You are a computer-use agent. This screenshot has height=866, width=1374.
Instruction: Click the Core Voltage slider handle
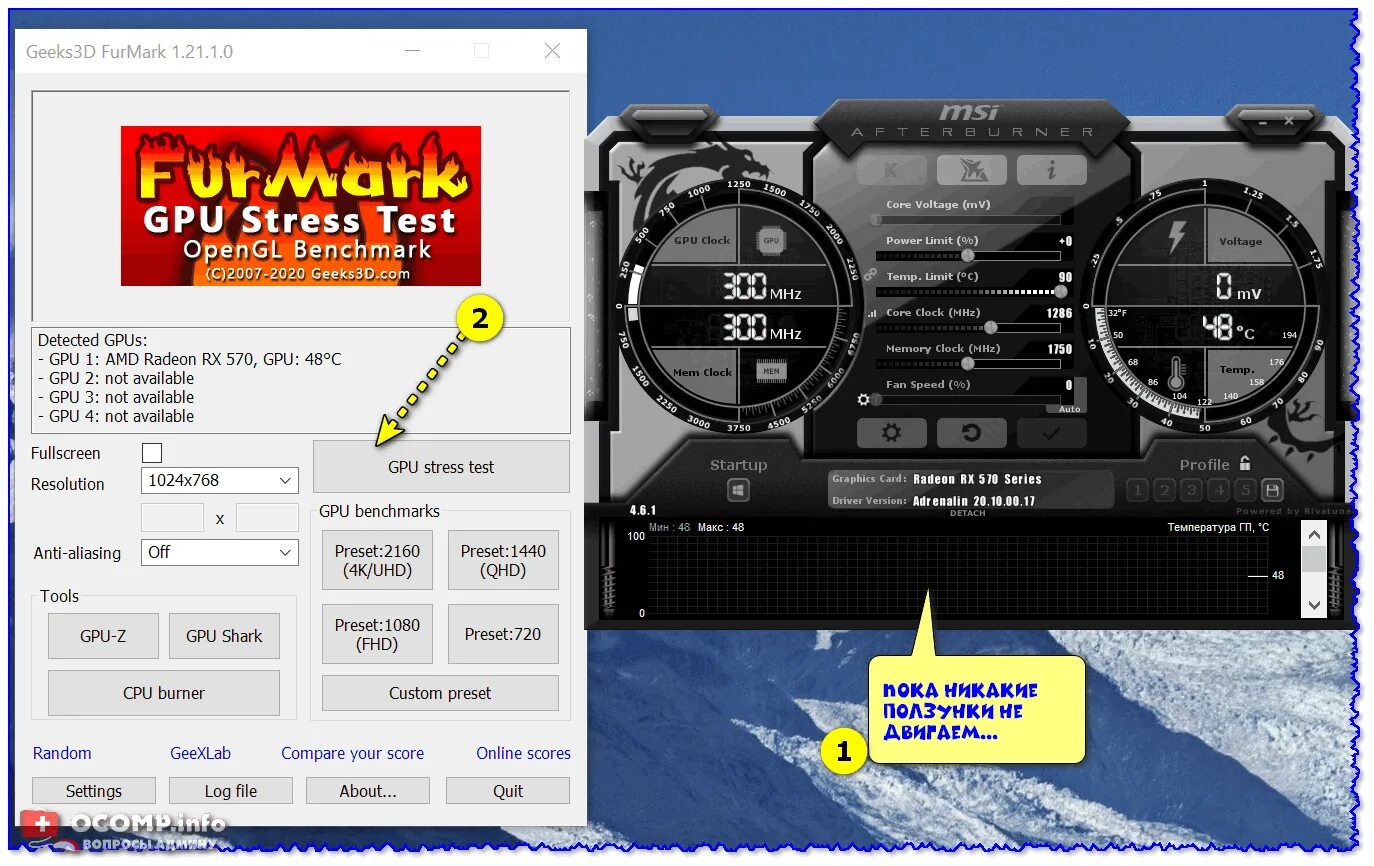[877, 220]
